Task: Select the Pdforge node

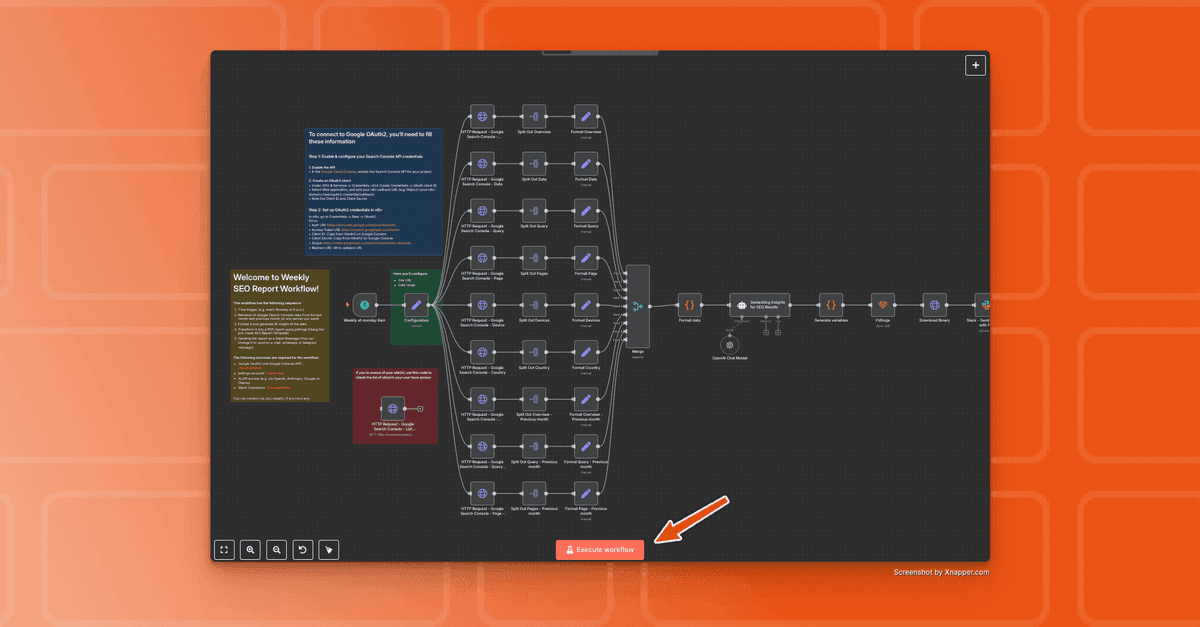Action: (881, 305)
